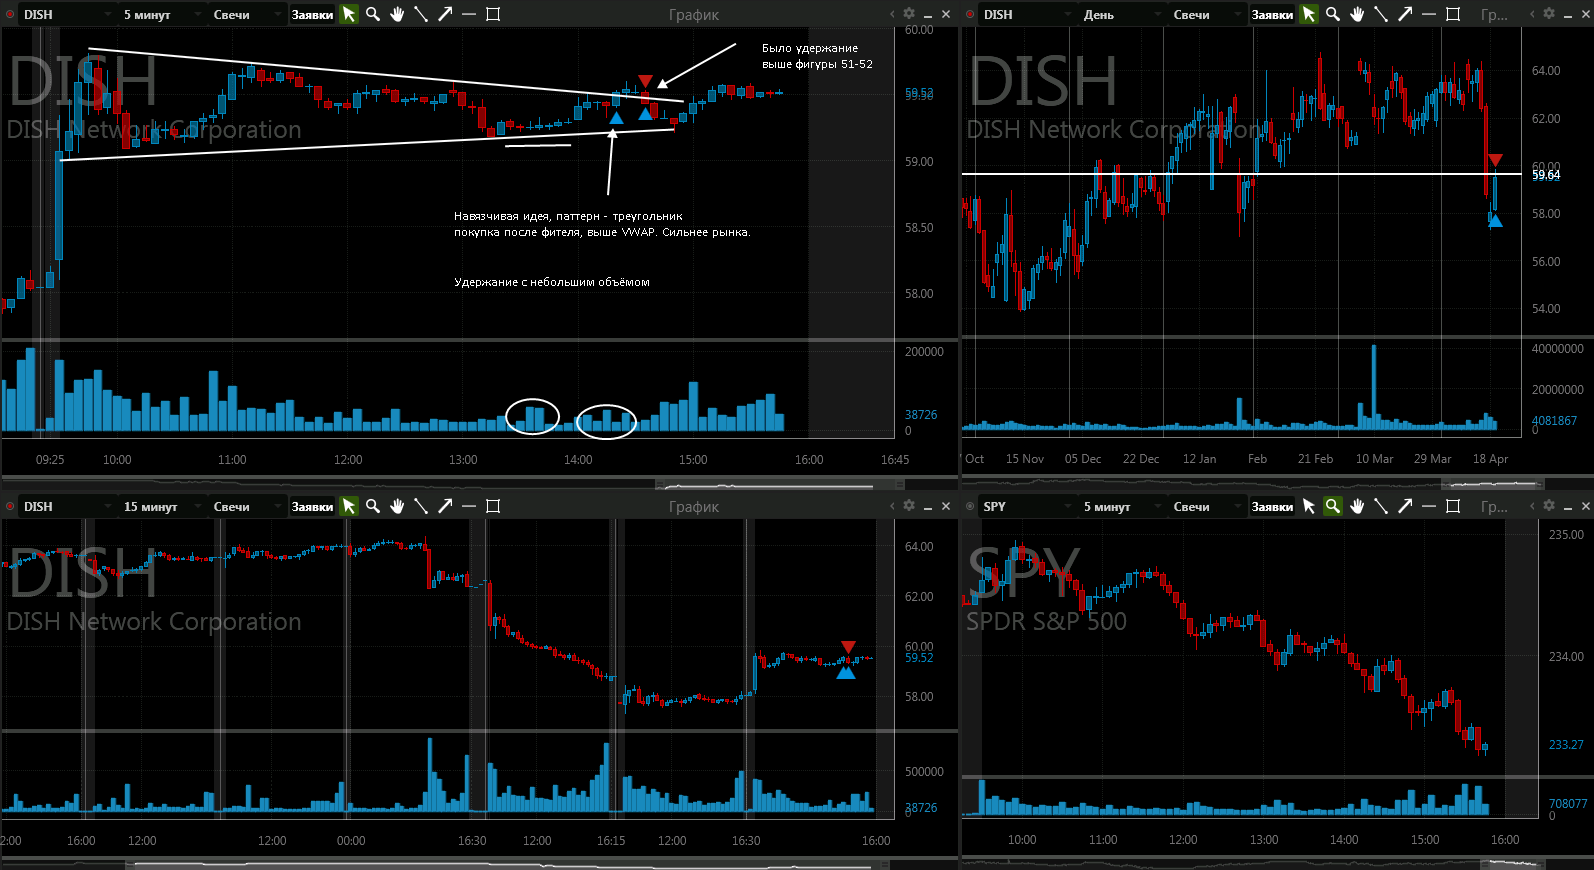Screen dimensions: 1594x870
Task: Click horizontal scrollbar under DISH daily chart
Action: 1493,485
